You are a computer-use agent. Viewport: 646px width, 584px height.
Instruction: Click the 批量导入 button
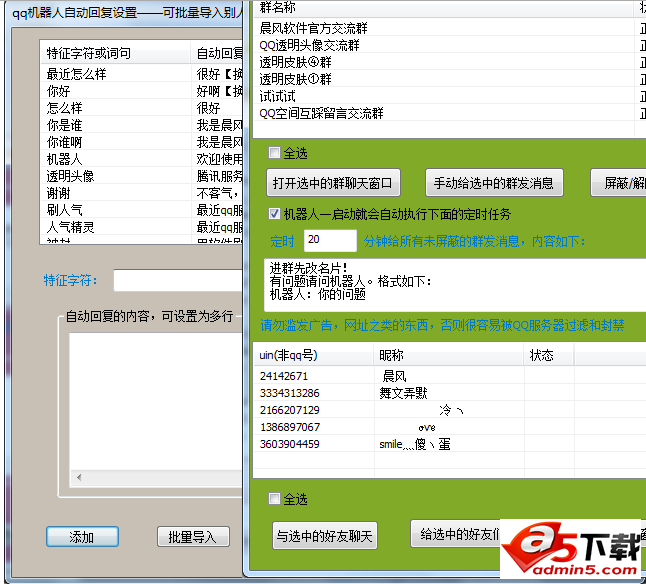pyautogui.click(x=193, y=537)
